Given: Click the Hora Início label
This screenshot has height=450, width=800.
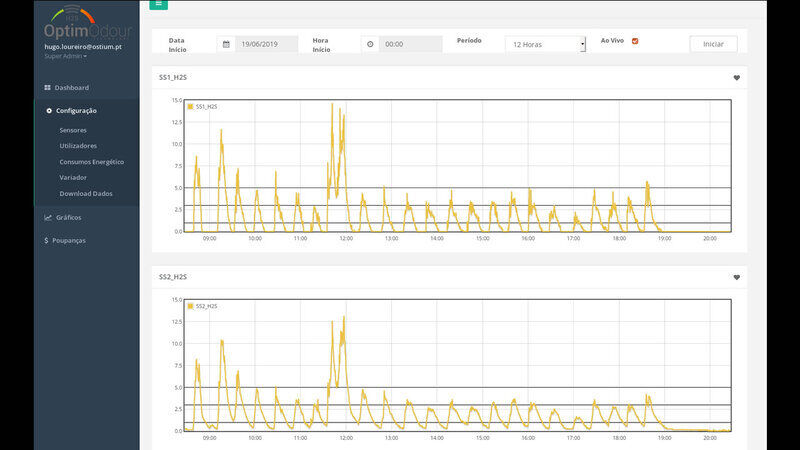Looking at the screenshot, I should coord(321,45).
